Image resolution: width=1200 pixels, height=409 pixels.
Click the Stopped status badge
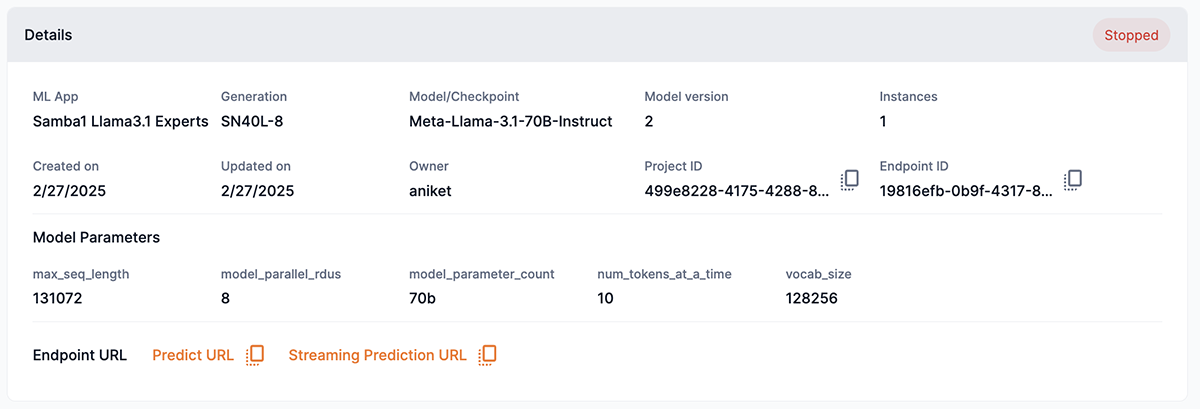click(x=1131, y=35)
